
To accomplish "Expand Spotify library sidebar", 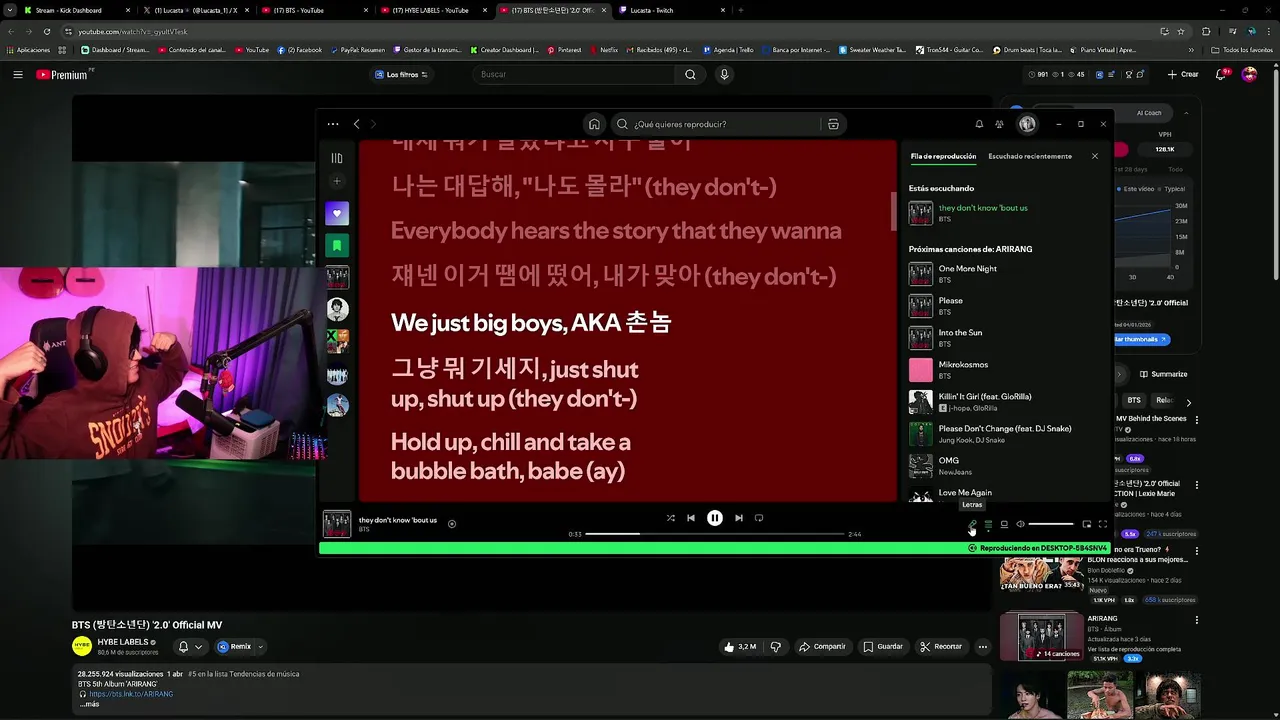I will (x=337, y=158).
